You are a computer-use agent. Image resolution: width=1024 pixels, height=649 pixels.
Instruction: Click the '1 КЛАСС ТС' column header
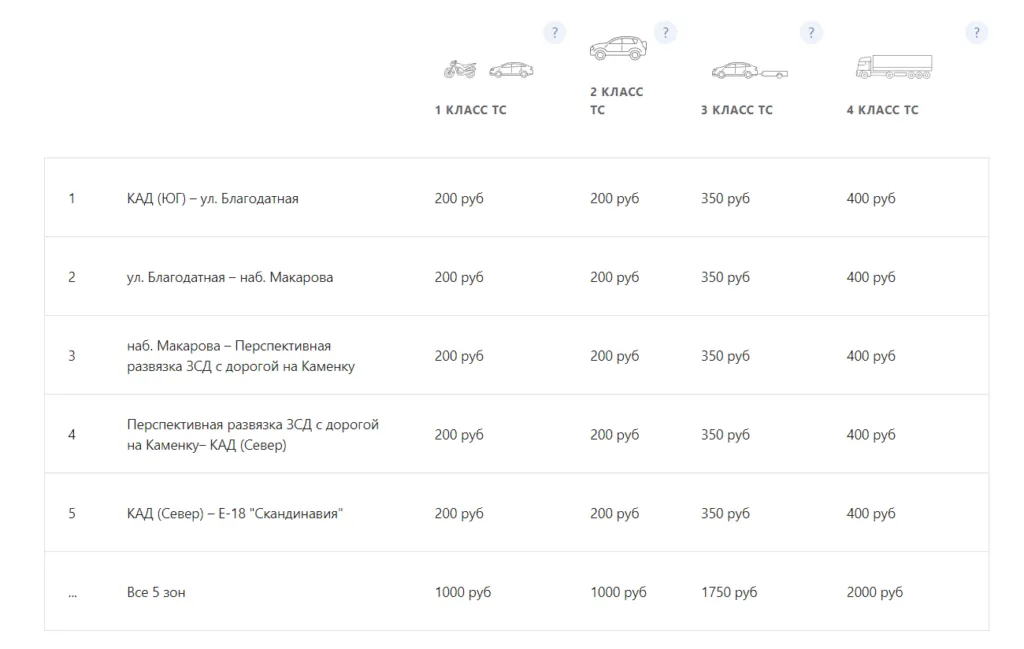(470, 110)
